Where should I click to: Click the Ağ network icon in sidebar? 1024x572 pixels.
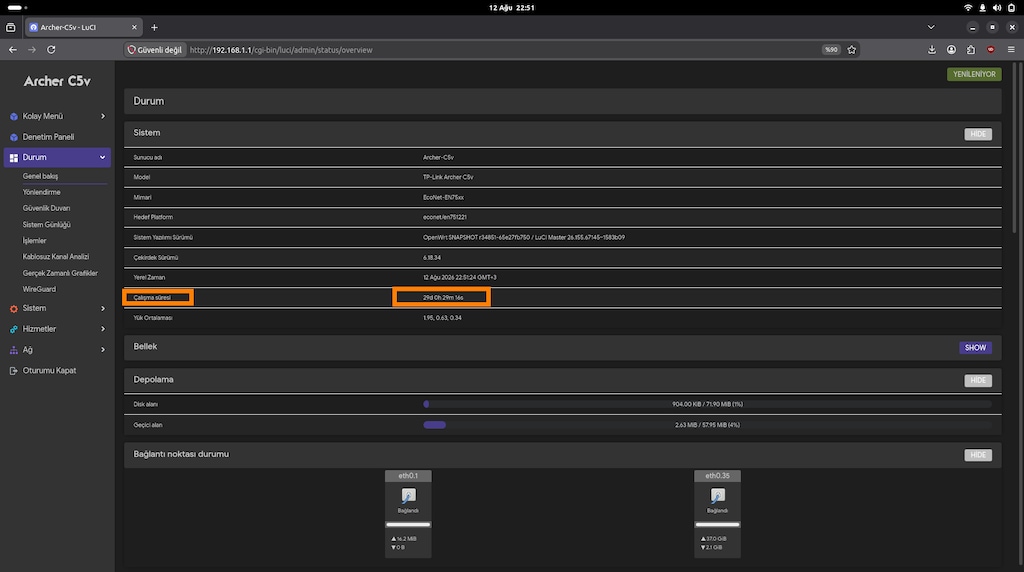(14, 350)
